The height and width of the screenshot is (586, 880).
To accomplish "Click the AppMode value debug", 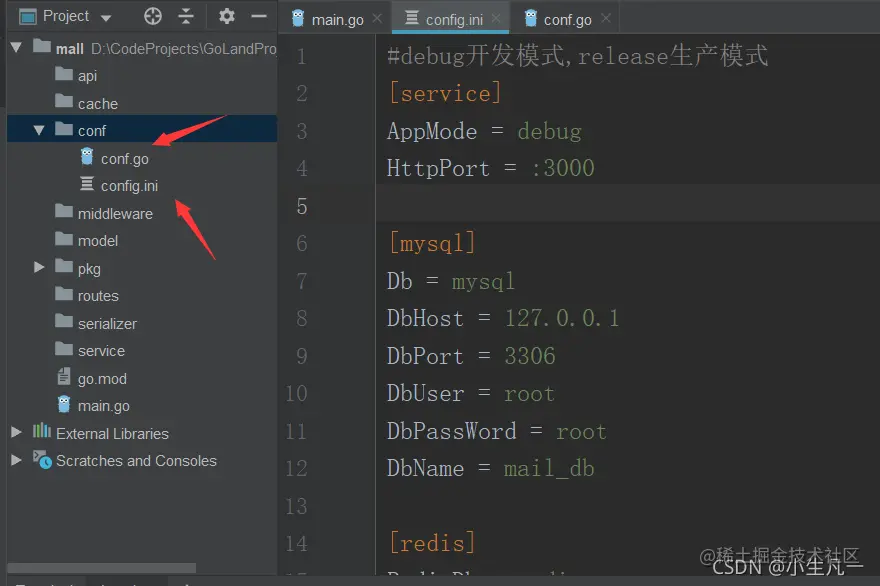I will tap(549, 132).
